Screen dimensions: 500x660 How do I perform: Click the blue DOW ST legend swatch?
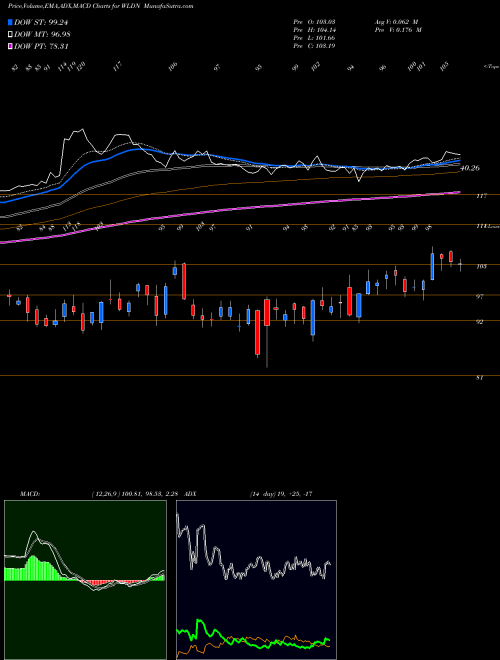(x=10, y=23)
